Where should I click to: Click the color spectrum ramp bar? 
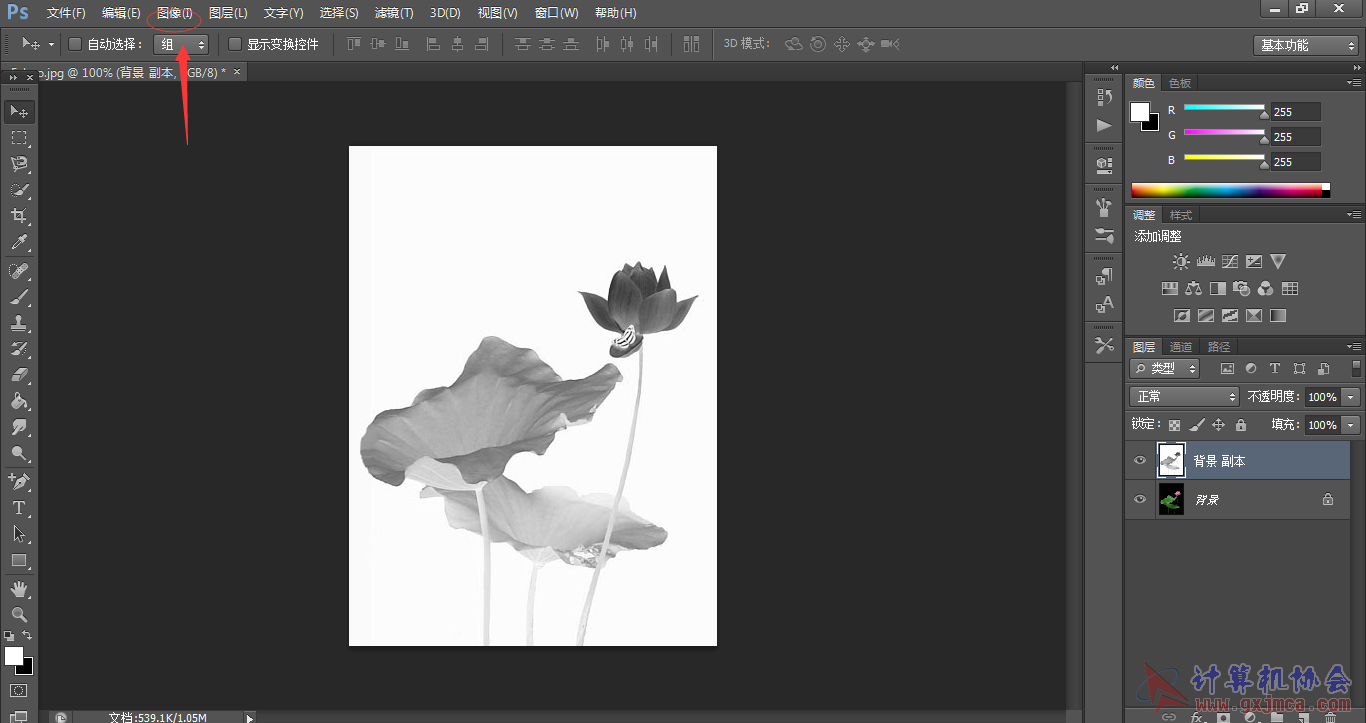point(1228,190)
